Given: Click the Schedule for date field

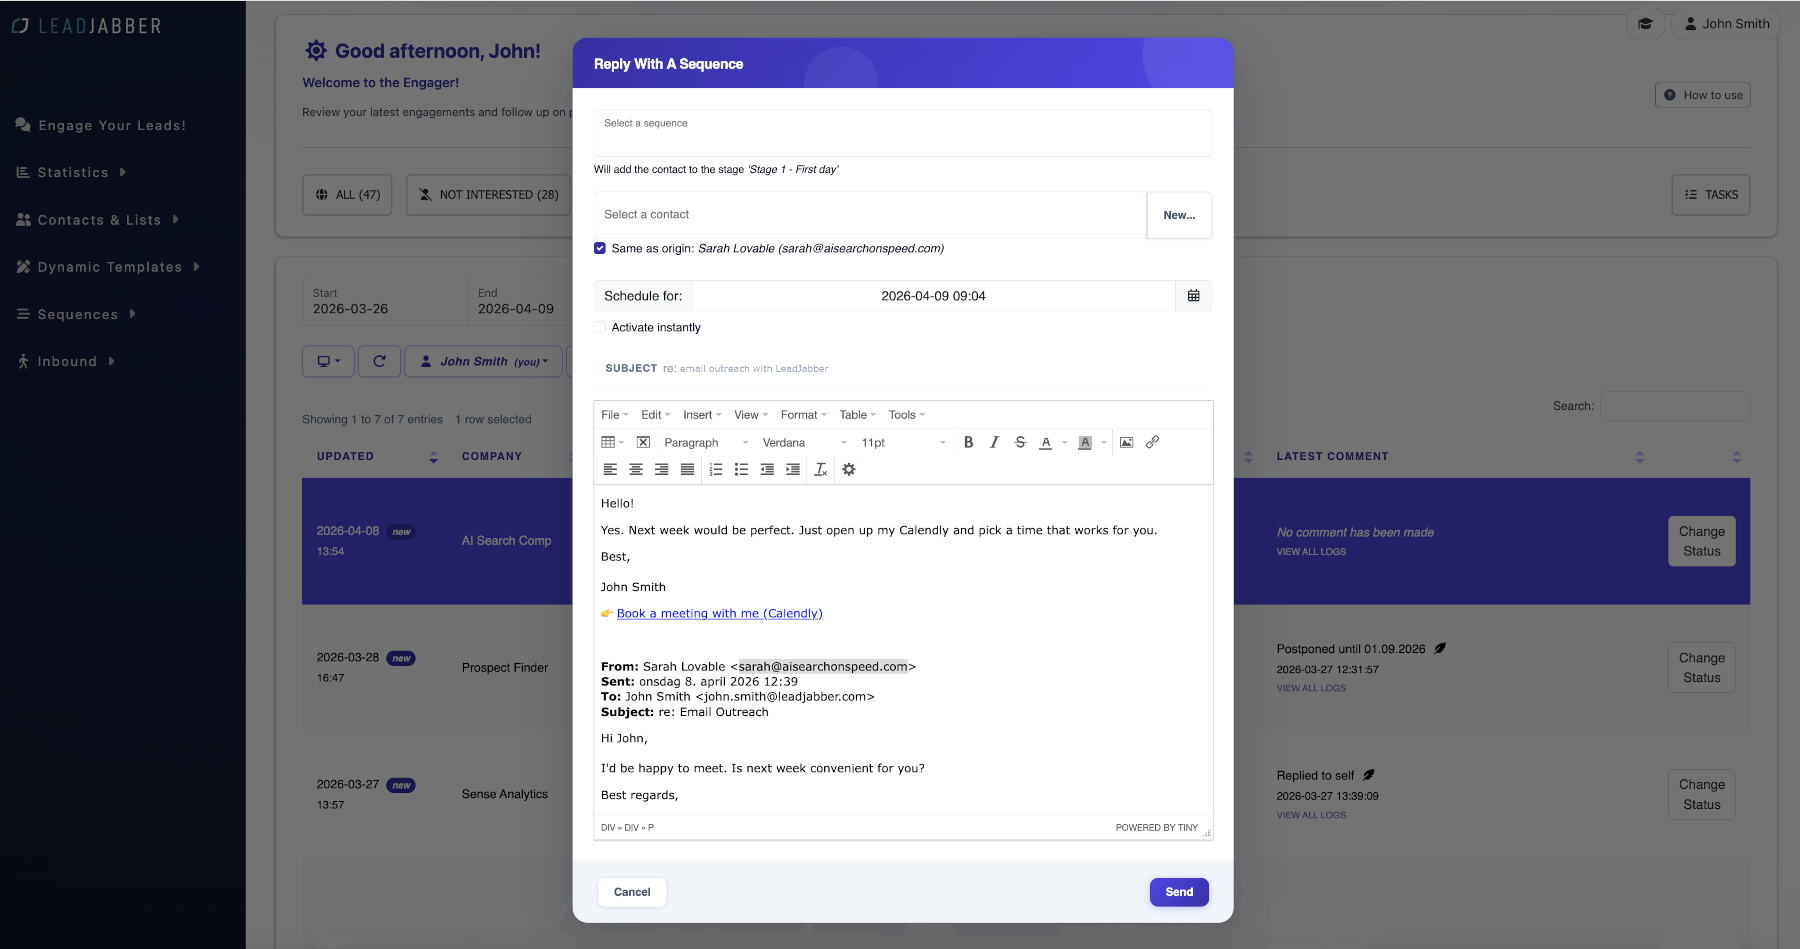Looking at the screenshot, I should click(x=933, y=296).
